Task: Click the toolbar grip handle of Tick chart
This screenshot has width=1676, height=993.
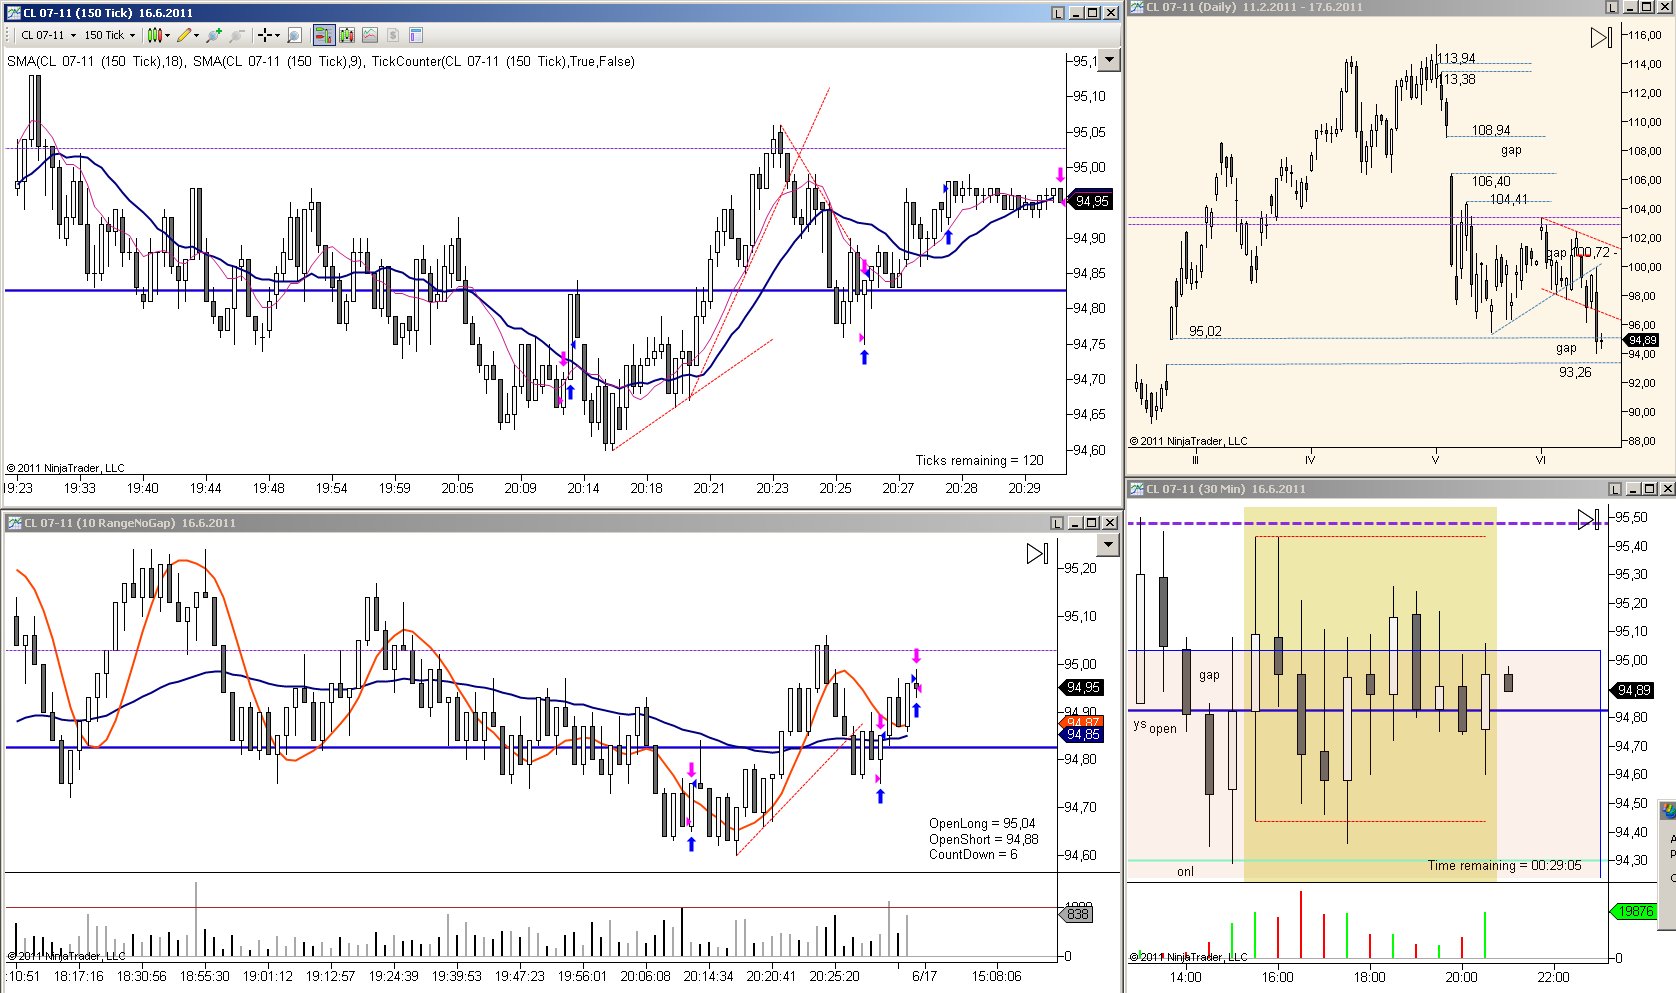Action: click(9, 35)
